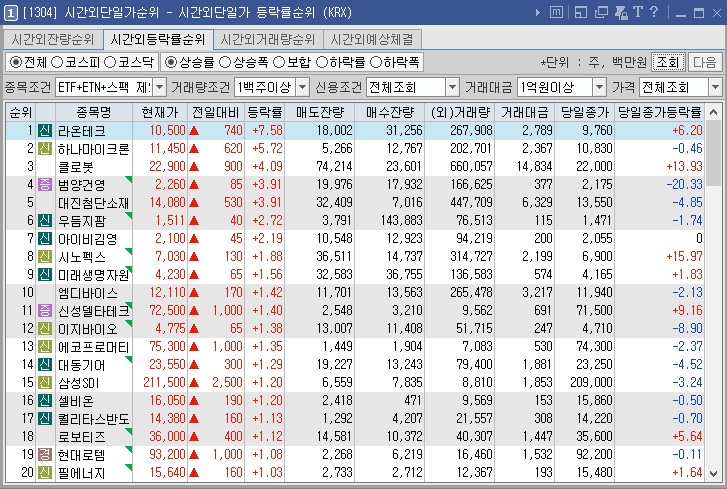Image resolution: width=727 pixels, height=489 pixels.
Task: Click 매수잔량 column header
Action: point(389,112)
